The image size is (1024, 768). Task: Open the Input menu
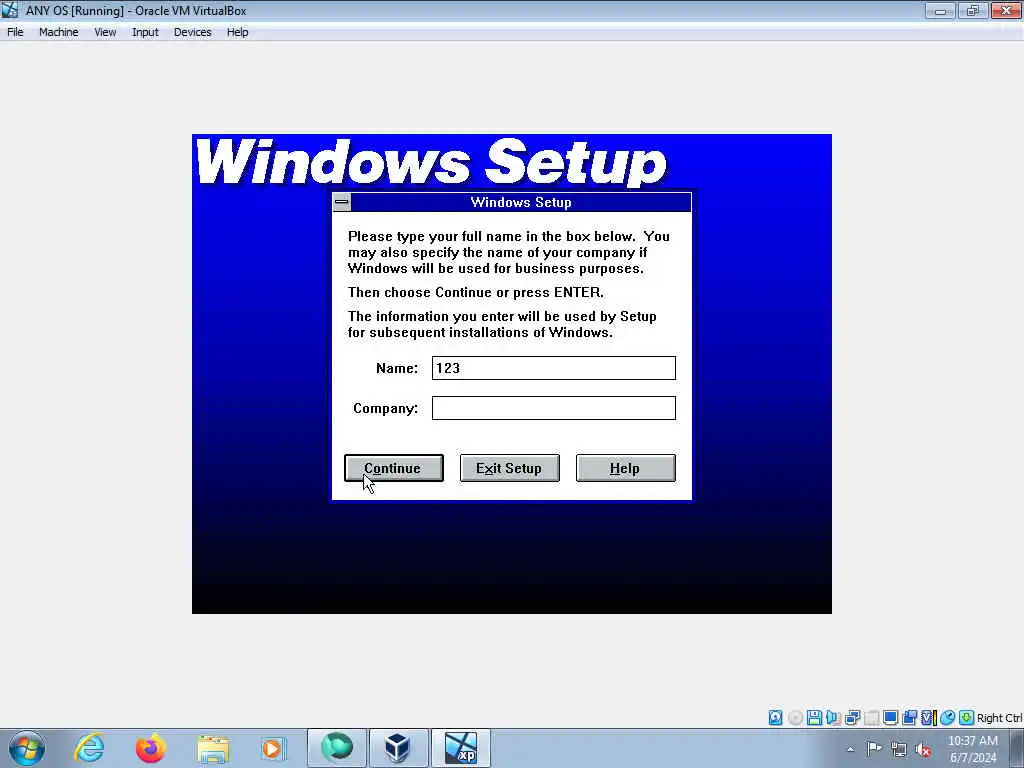(x=145, y=32)
